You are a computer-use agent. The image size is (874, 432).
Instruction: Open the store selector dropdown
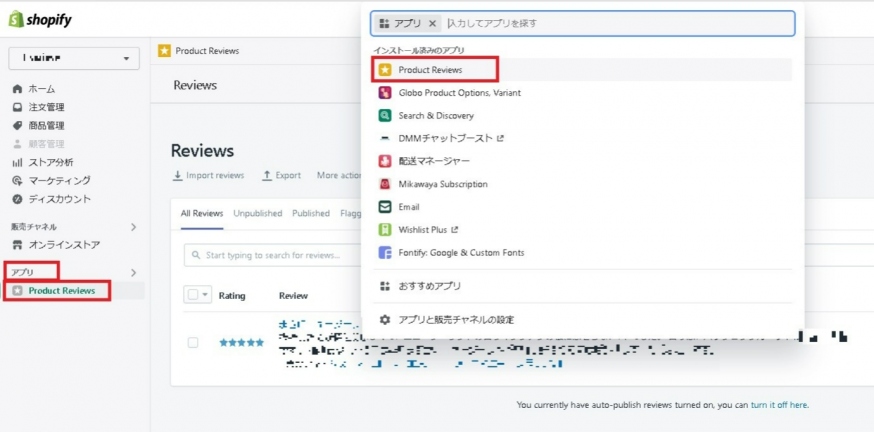point(74,59)
